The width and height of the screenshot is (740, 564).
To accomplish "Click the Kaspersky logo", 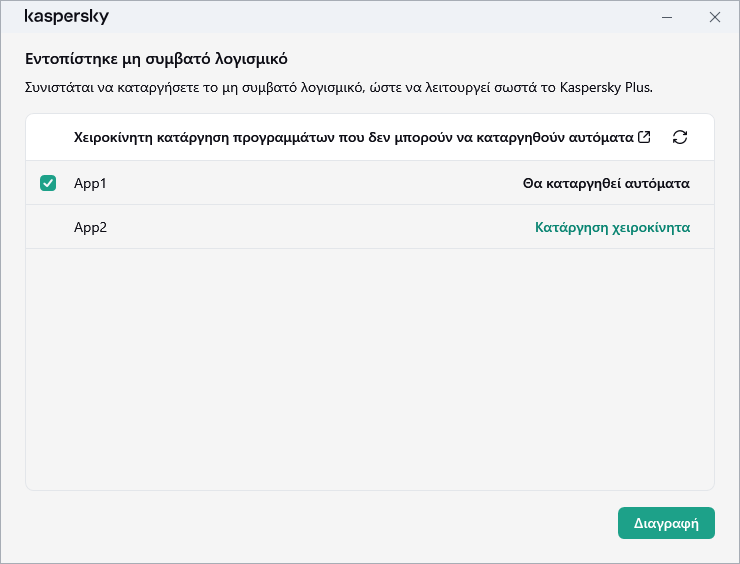I will [x=66, y=17].
